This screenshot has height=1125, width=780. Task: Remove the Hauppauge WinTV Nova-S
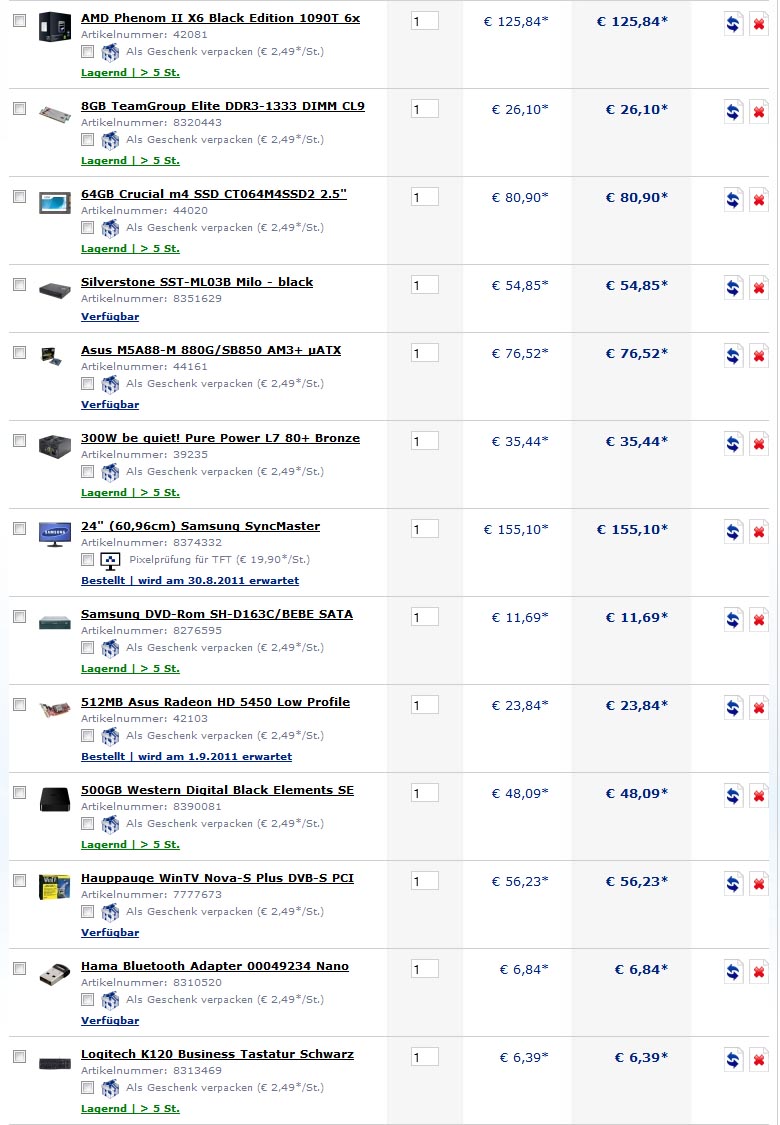click(758, 884)
